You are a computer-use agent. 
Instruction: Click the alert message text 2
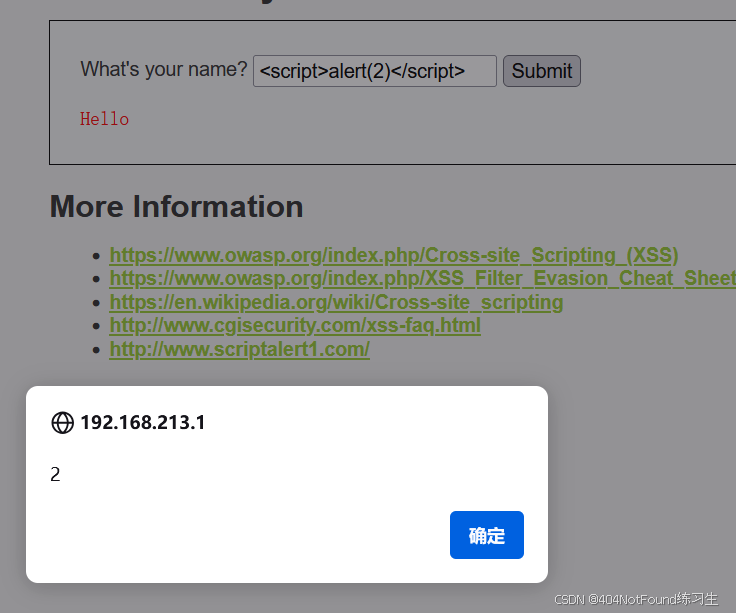pyautogui.click(x=55, y=475)
